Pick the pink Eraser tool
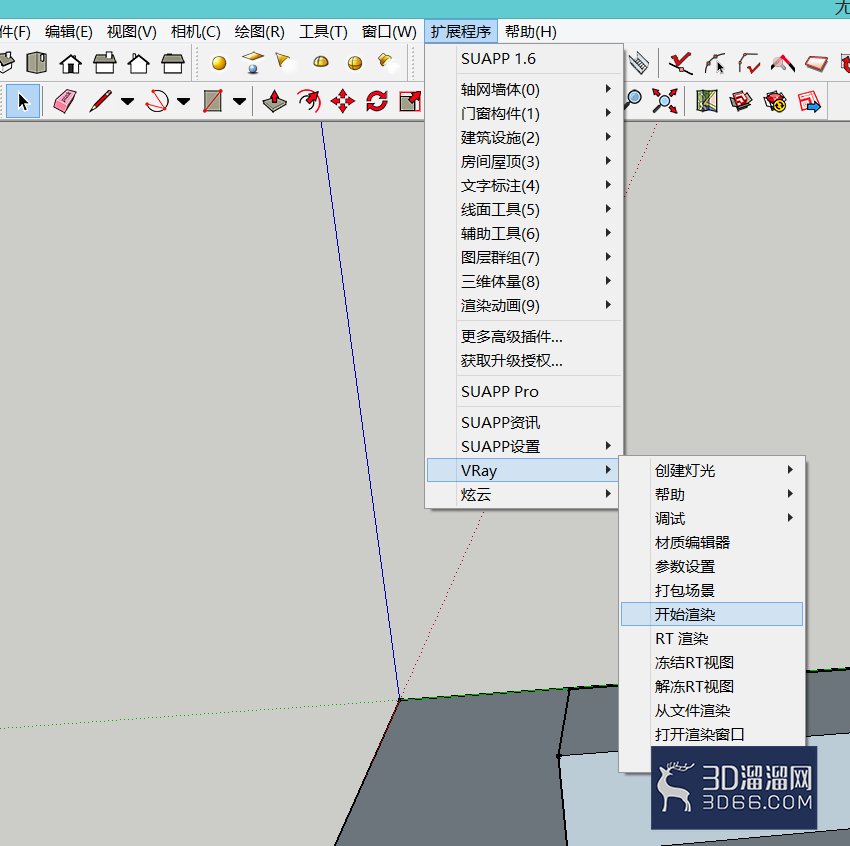The height and width of the screenshot is (846, 850). click(65, 101)
